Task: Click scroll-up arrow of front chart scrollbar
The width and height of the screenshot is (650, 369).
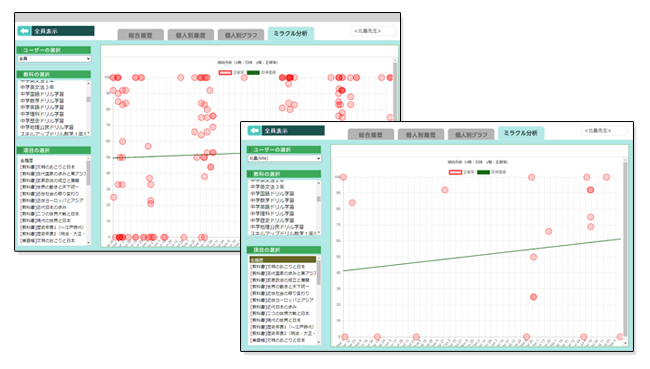Action: point(625,160)
